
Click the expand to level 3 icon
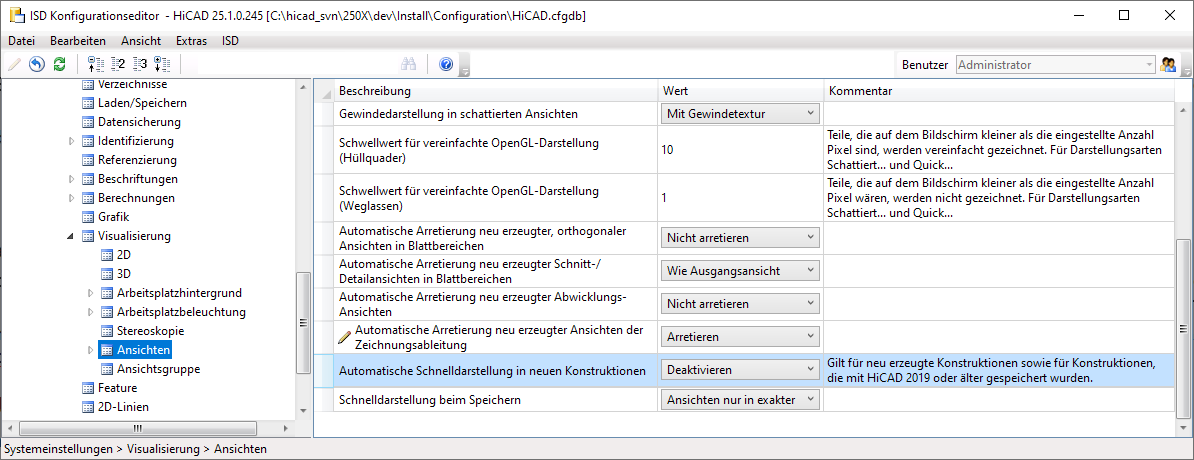click(x=139, y=65)
